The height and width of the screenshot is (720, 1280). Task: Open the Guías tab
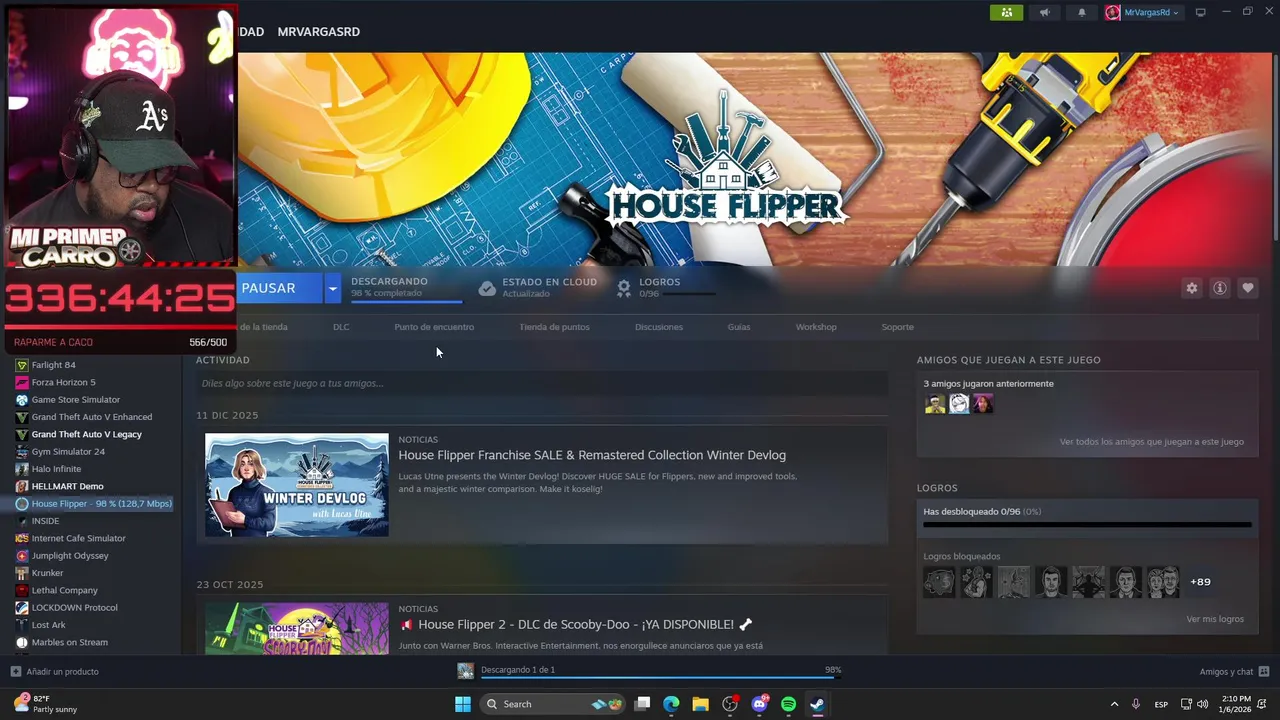pyautogui.click(x=739, y=327)
